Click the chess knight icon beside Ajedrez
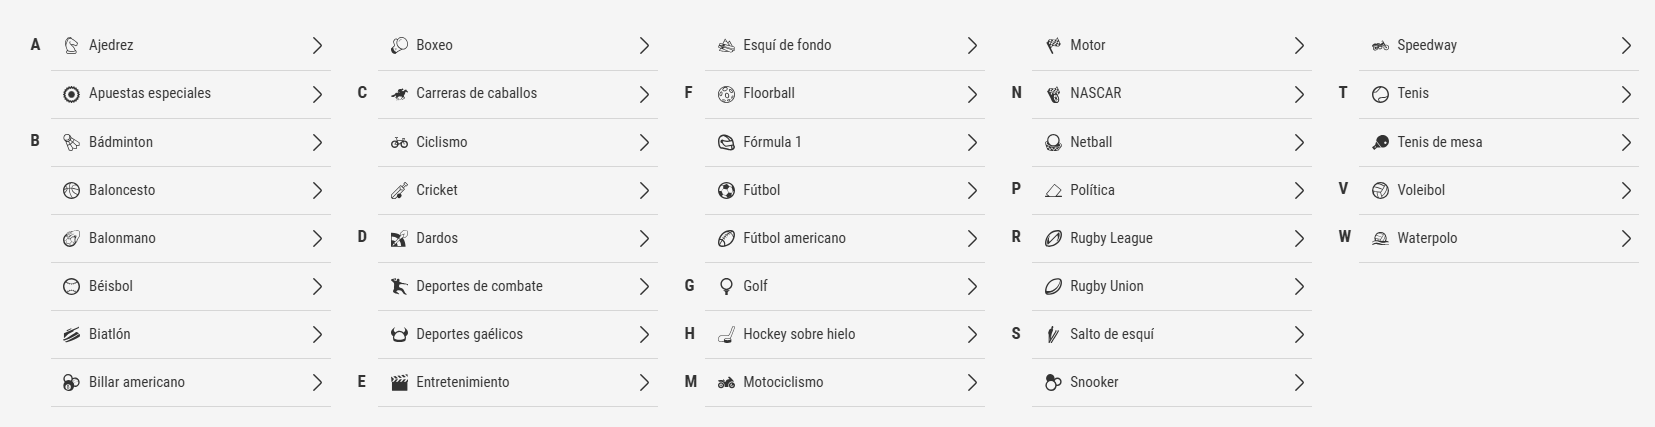This screenshot has height=427, width=1655. pyautogui.click(x=71, y=45)
